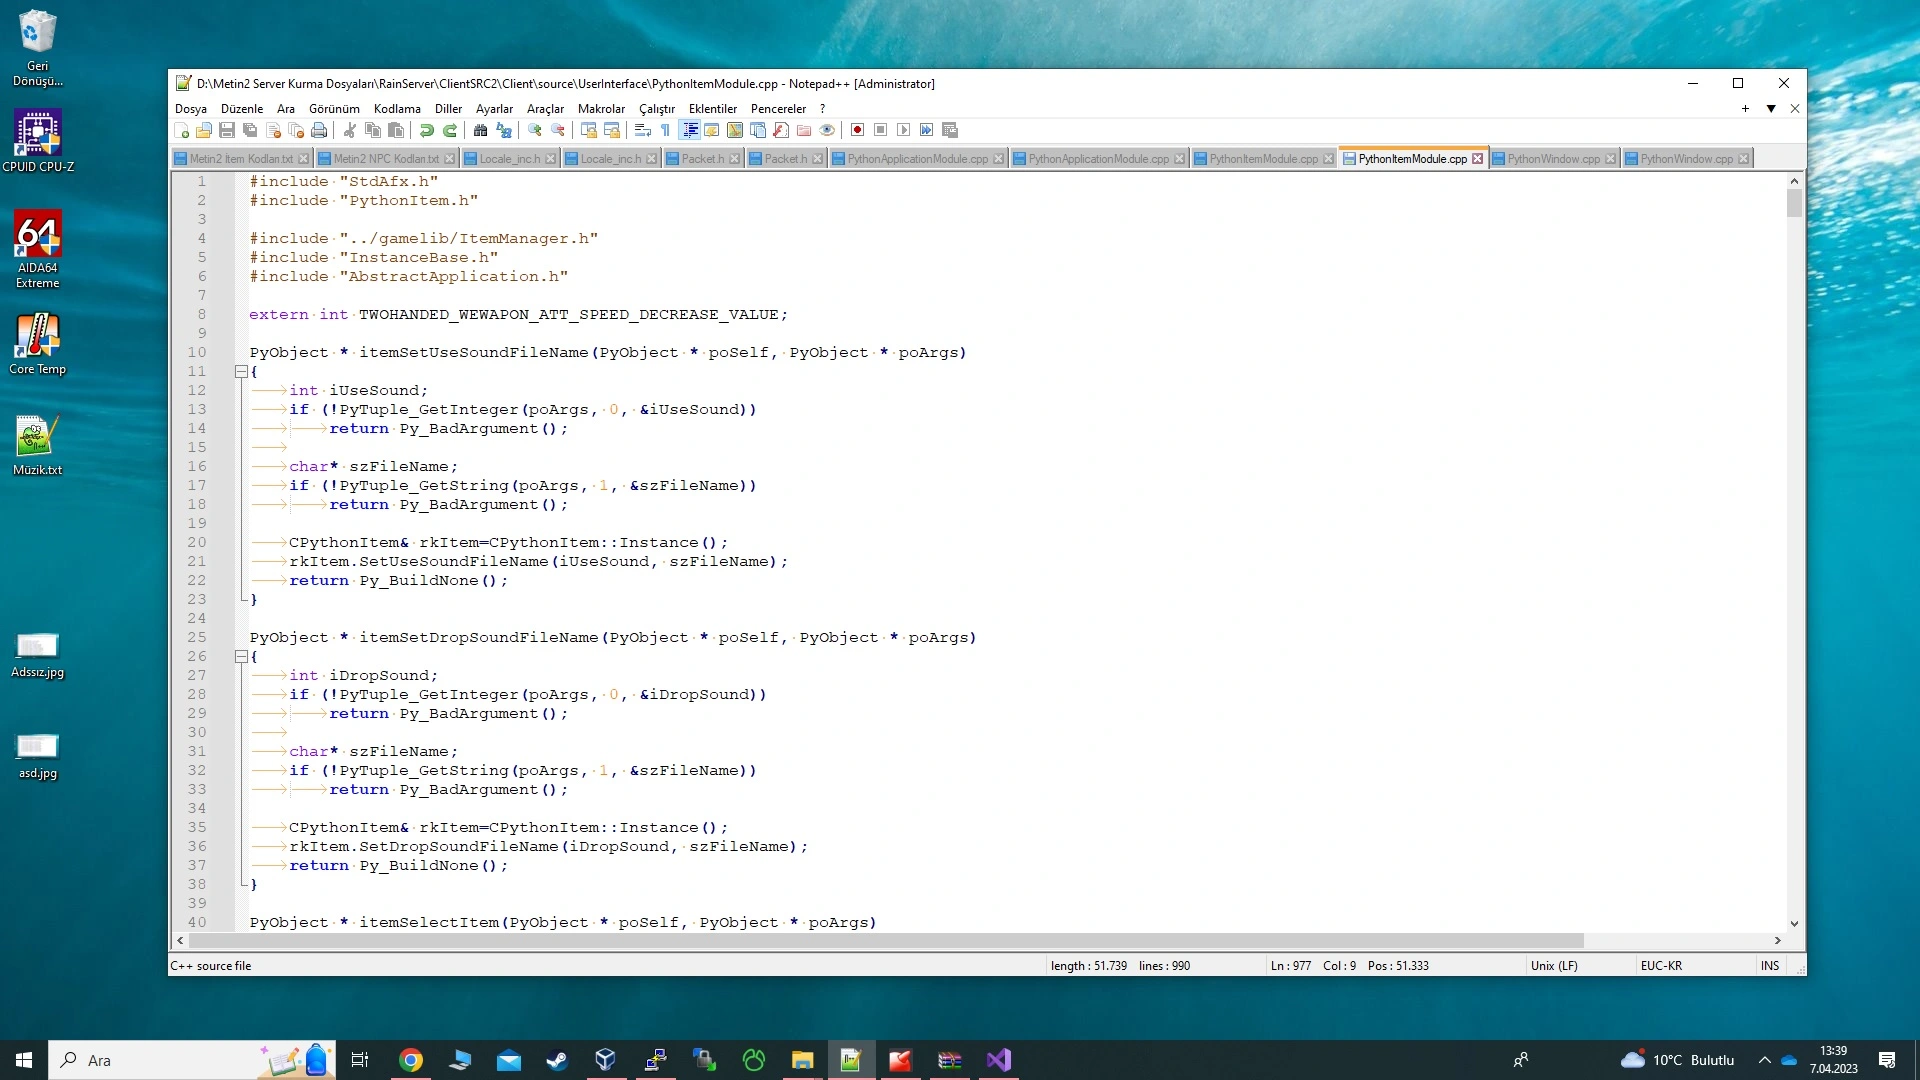Click the horizontal scrollbar thumb
Screen dimensions: 1920x1080
[885, 941]
